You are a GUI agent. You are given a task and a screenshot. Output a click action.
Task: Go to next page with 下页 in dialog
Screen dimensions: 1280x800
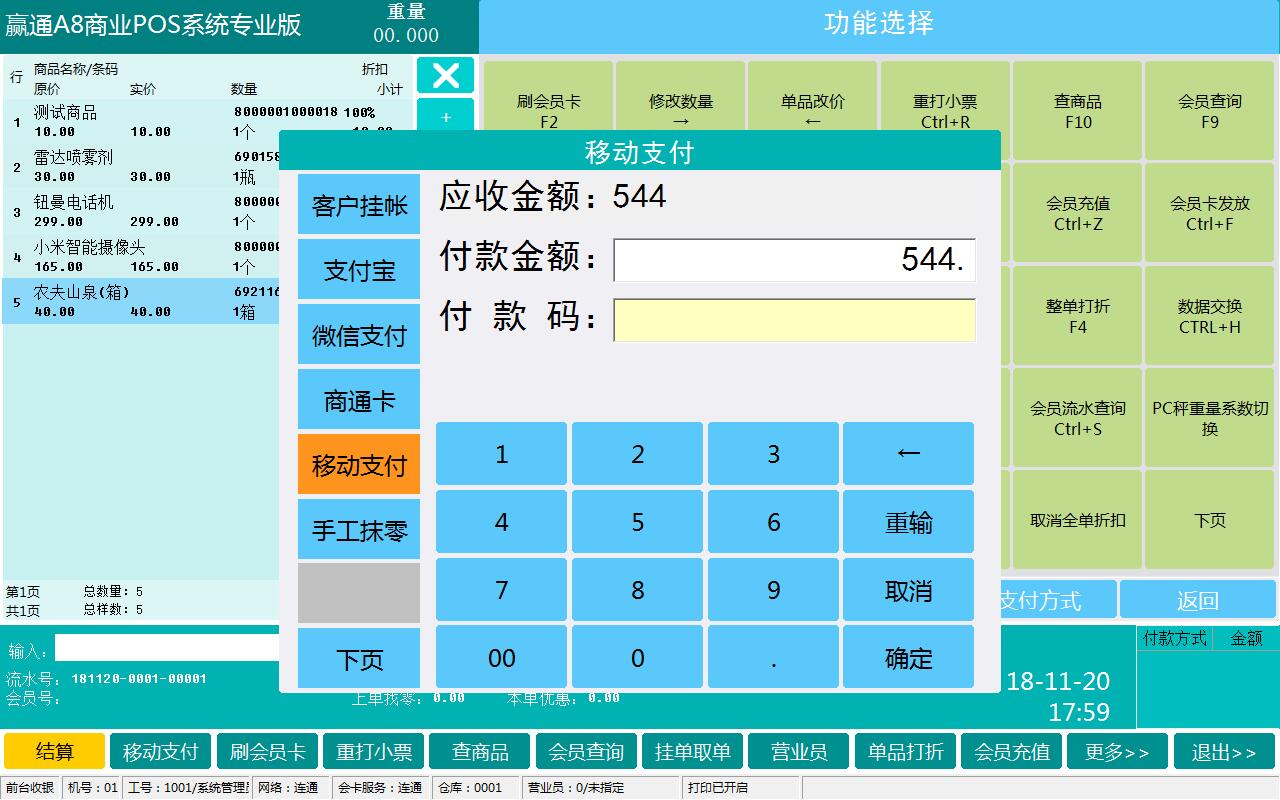(x=359, y=659)
